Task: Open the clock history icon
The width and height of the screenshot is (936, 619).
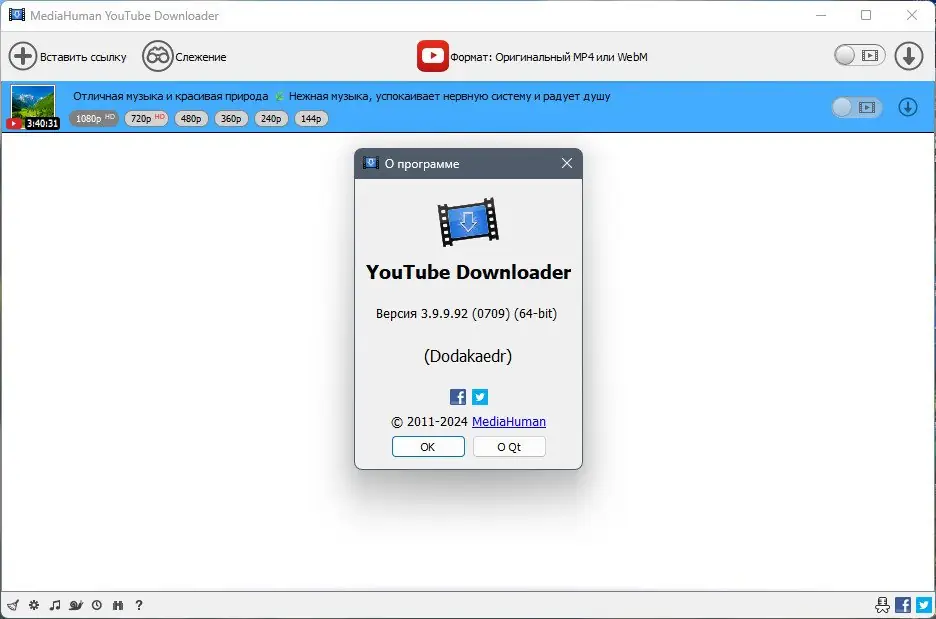Action: tap(97, 605)
